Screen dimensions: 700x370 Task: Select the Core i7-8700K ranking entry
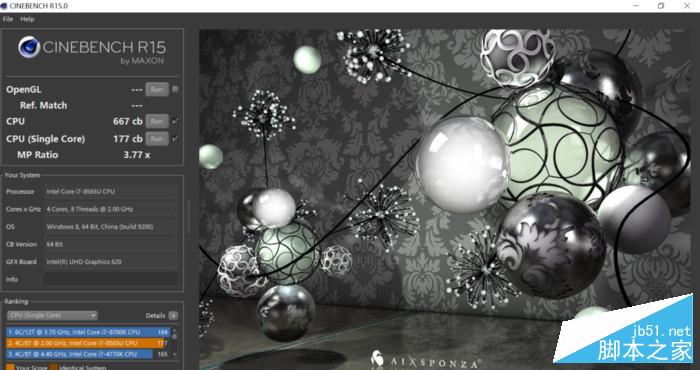point(88,332)
